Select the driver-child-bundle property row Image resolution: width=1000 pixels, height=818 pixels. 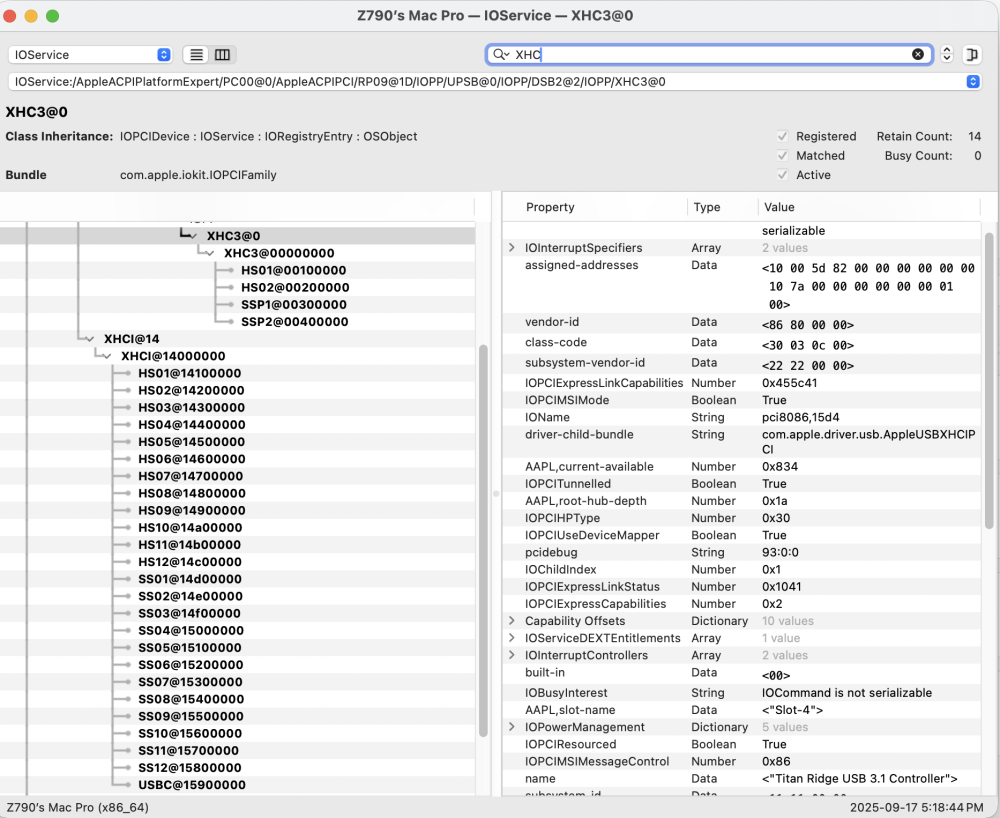[742, 442]
